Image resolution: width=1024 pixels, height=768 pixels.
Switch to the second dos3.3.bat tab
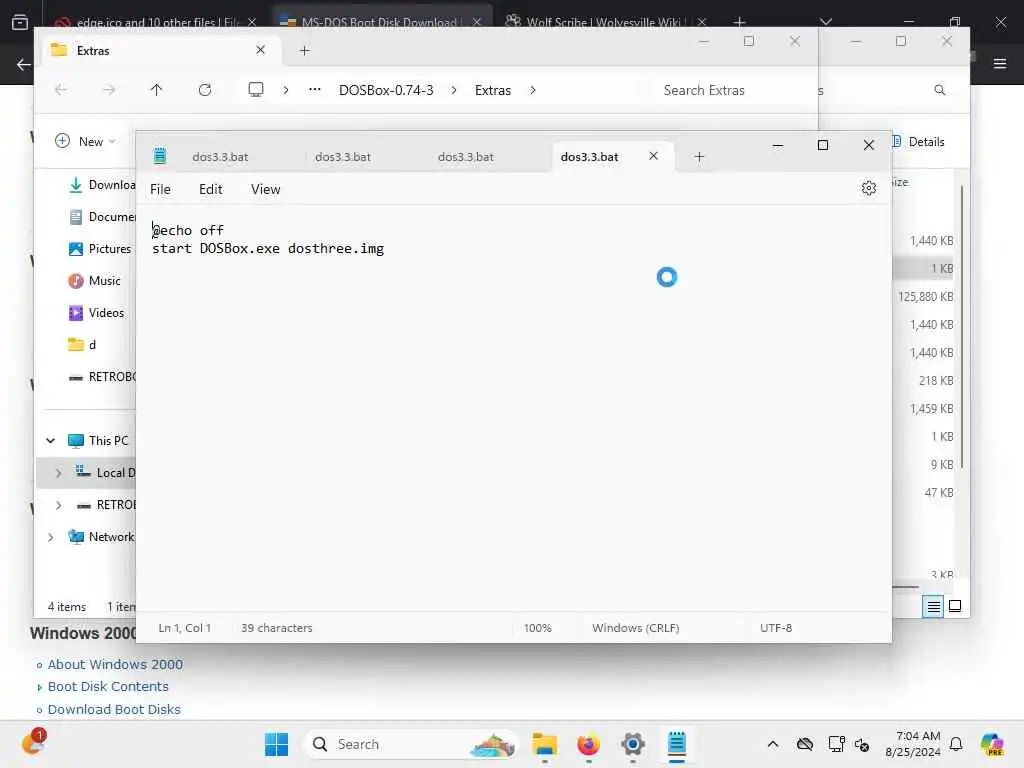[x=343, y=157]
